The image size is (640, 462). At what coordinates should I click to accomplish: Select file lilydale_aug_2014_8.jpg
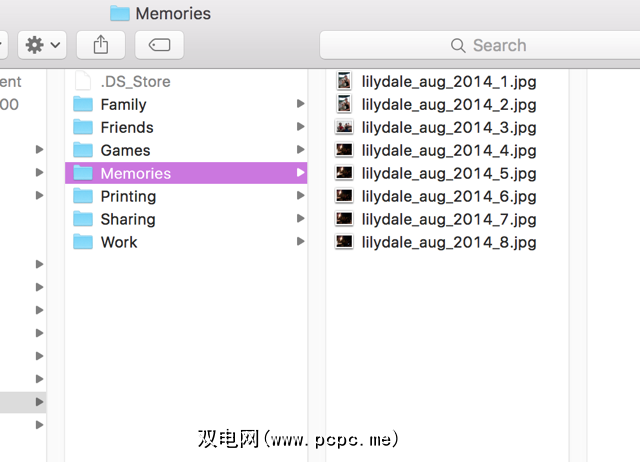pyautogui.click(x=449, y=242)
